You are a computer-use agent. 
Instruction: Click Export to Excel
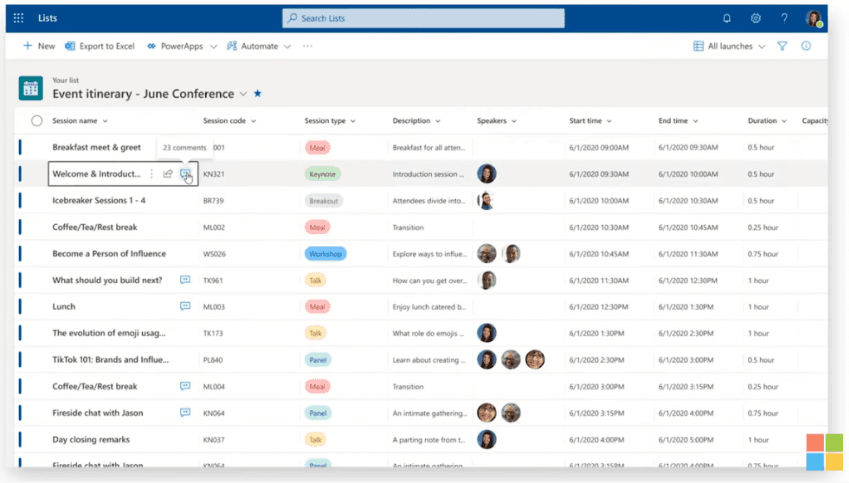(x=100, y=46)
